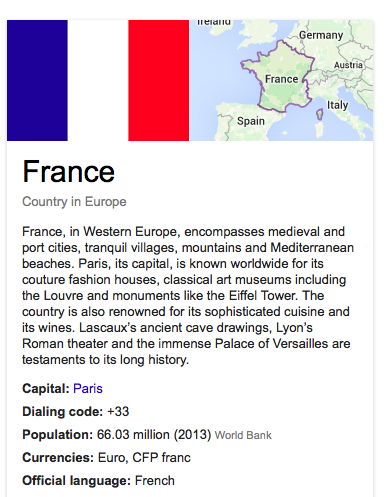Click the Spain label on map
The image size is (390, 497).
coord(251,121)
